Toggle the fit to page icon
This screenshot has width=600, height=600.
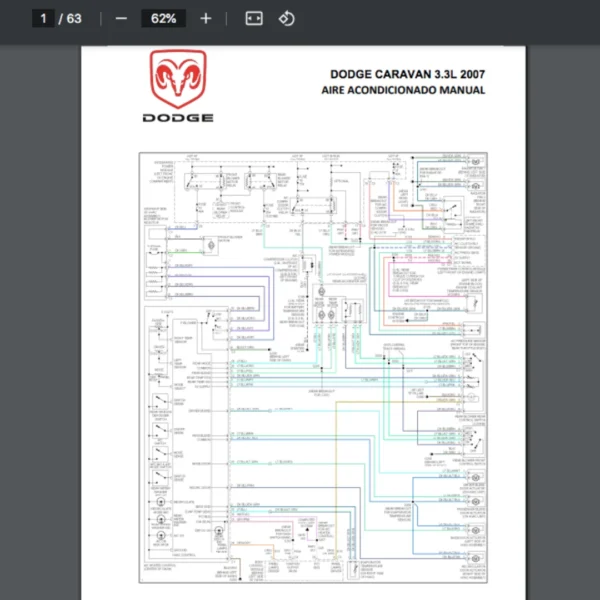(254, 18)
